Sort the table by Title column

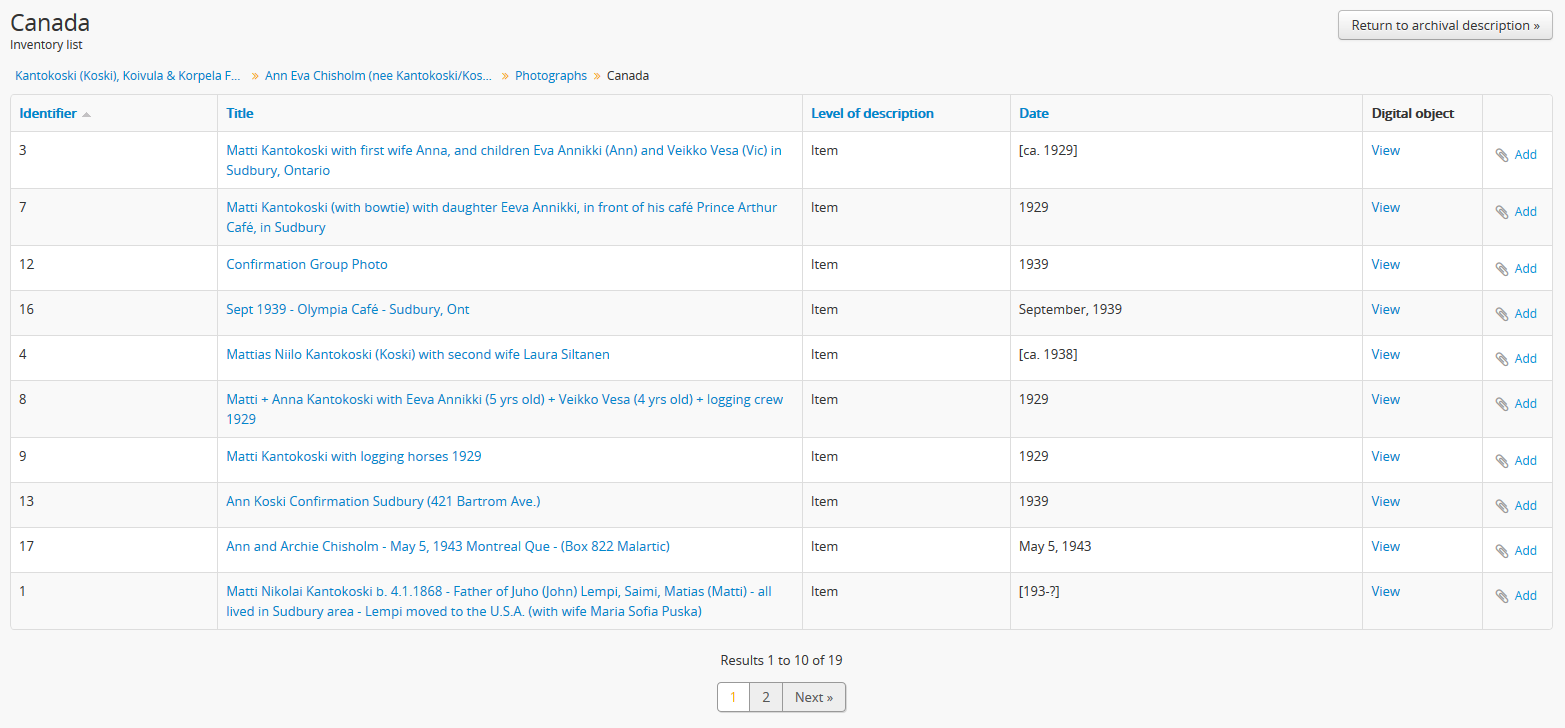pos(240,113)
